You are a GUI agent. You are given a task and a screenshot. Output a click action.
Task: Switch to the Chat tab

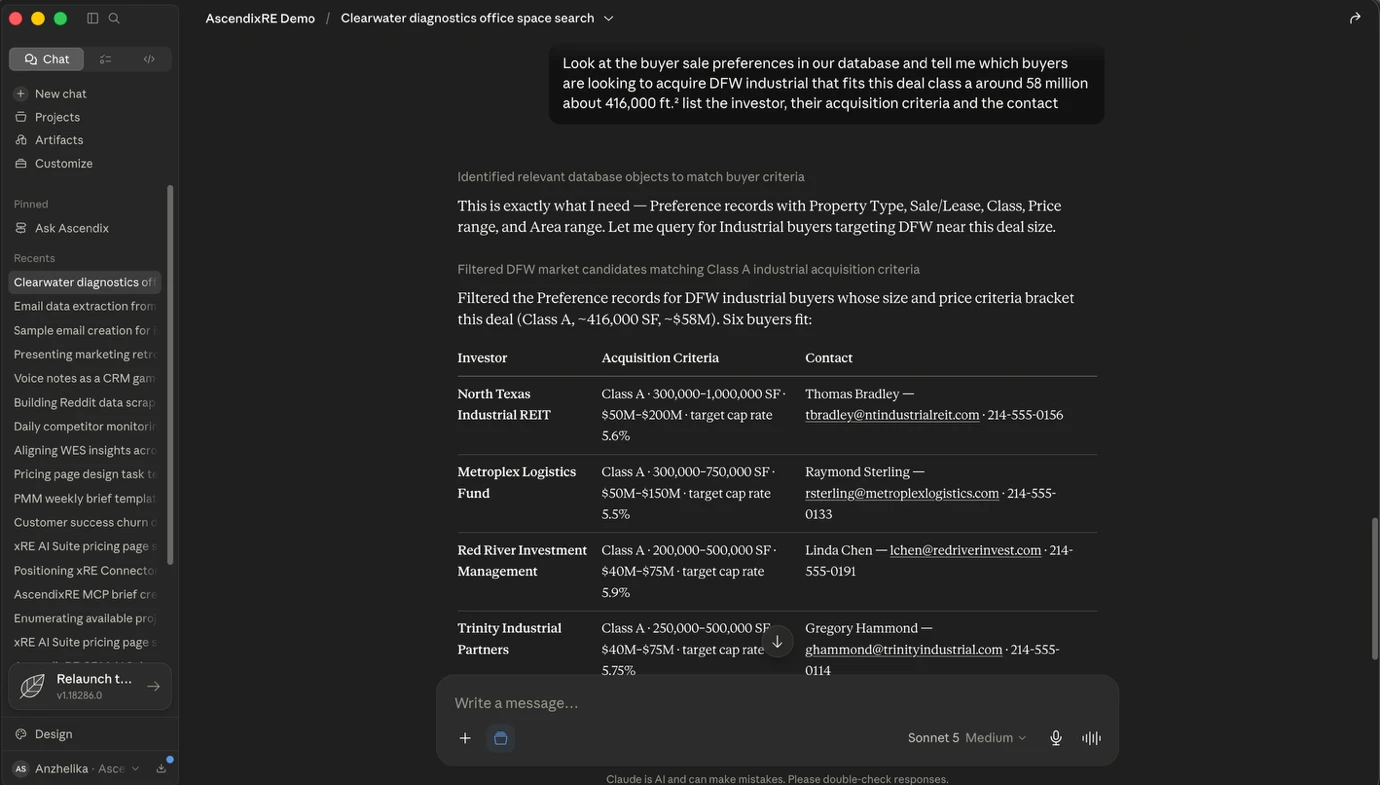(x=47, y=59)
